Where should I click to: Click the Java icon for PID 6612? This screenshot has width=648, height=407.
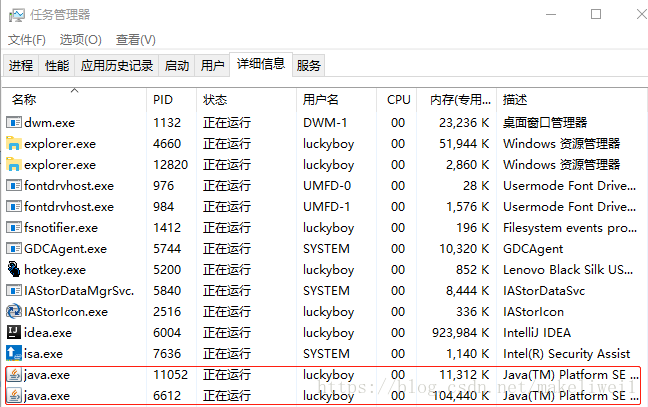pos(14,396)
